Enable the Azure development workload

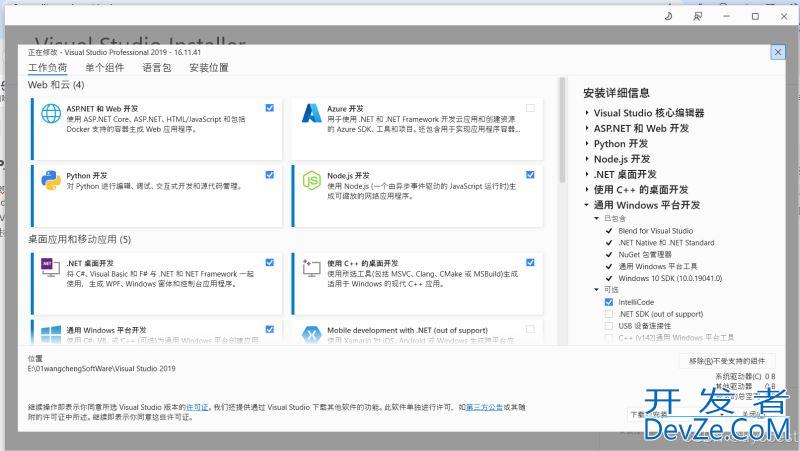(530, 108)
